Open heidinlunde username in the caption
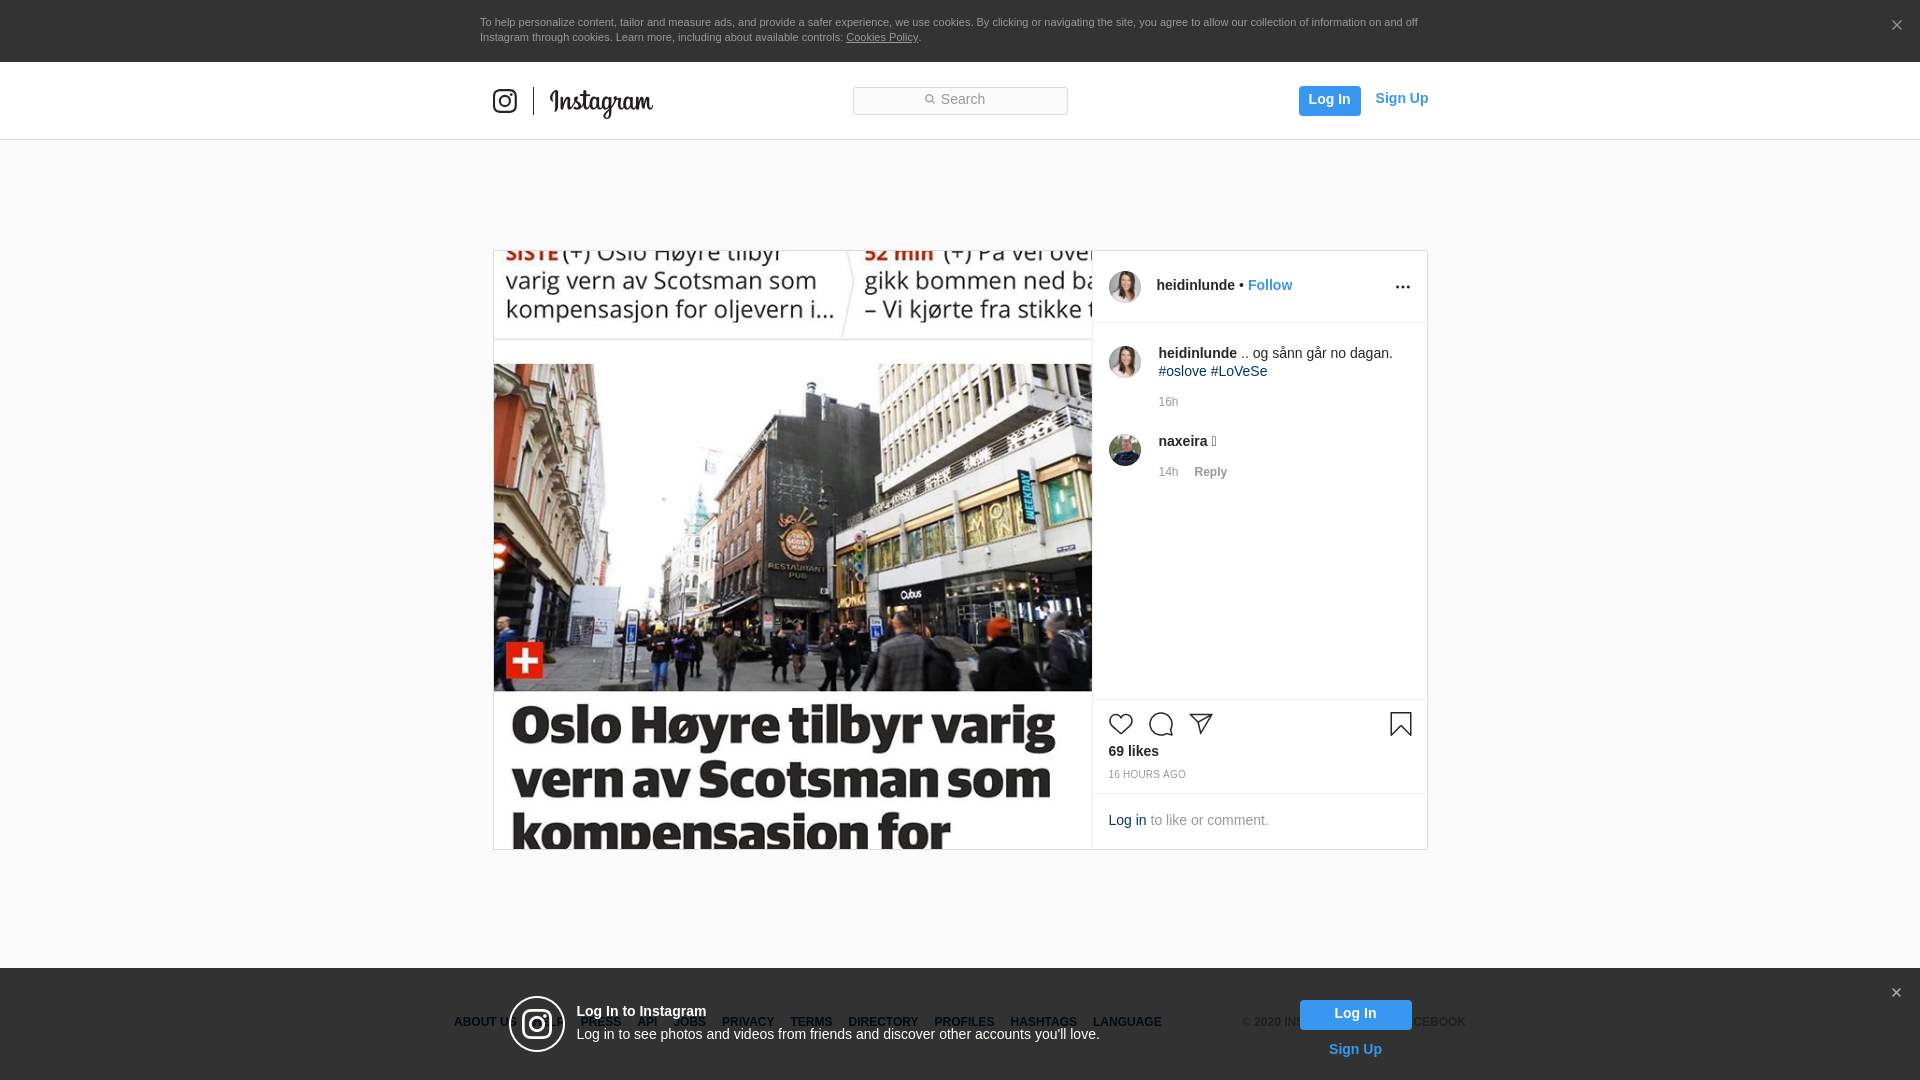This screenshot has width=1920, height=1080. [1197, 353]
